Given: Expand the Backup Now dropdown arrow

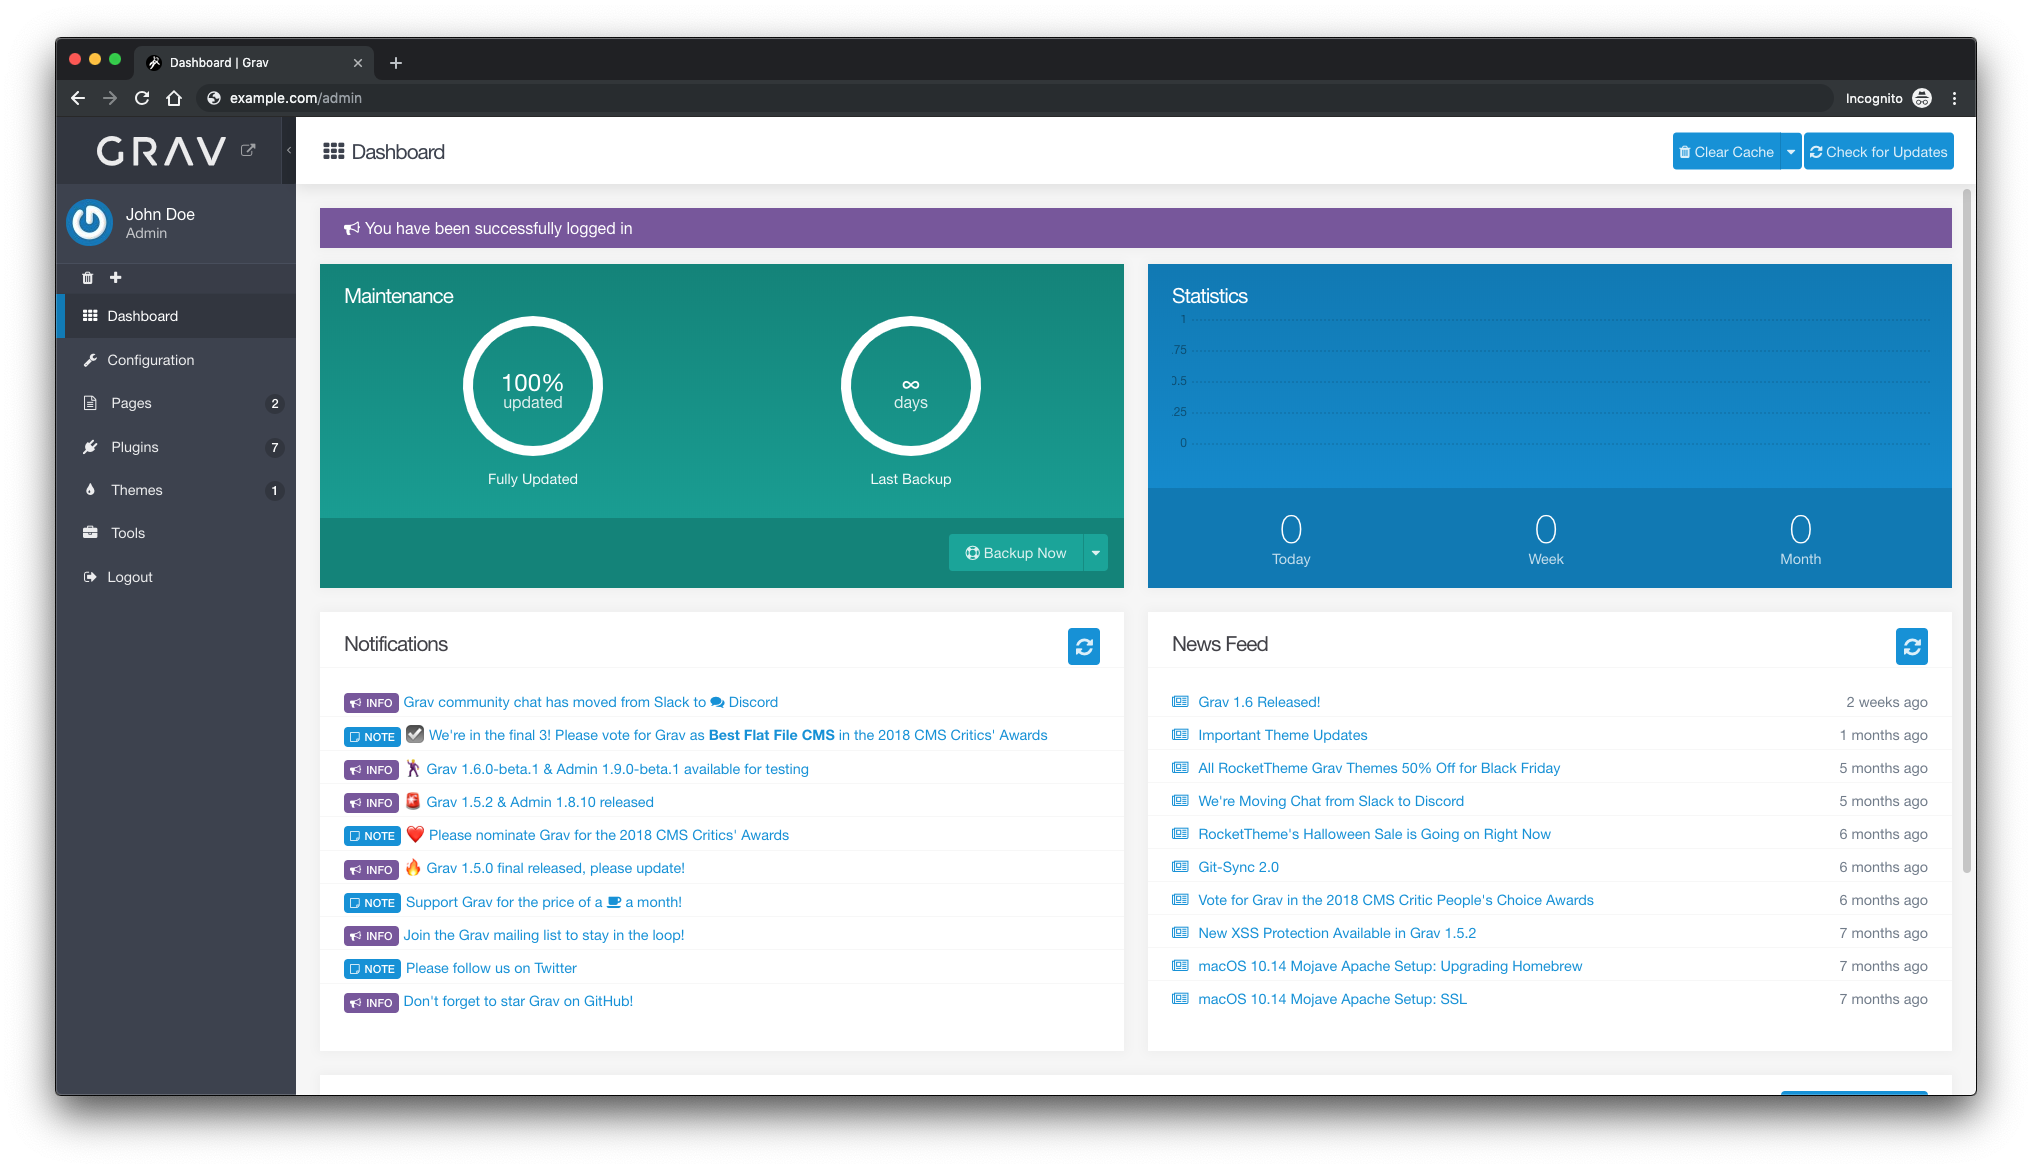Looking at the screenshot, I should [1097, 552].
